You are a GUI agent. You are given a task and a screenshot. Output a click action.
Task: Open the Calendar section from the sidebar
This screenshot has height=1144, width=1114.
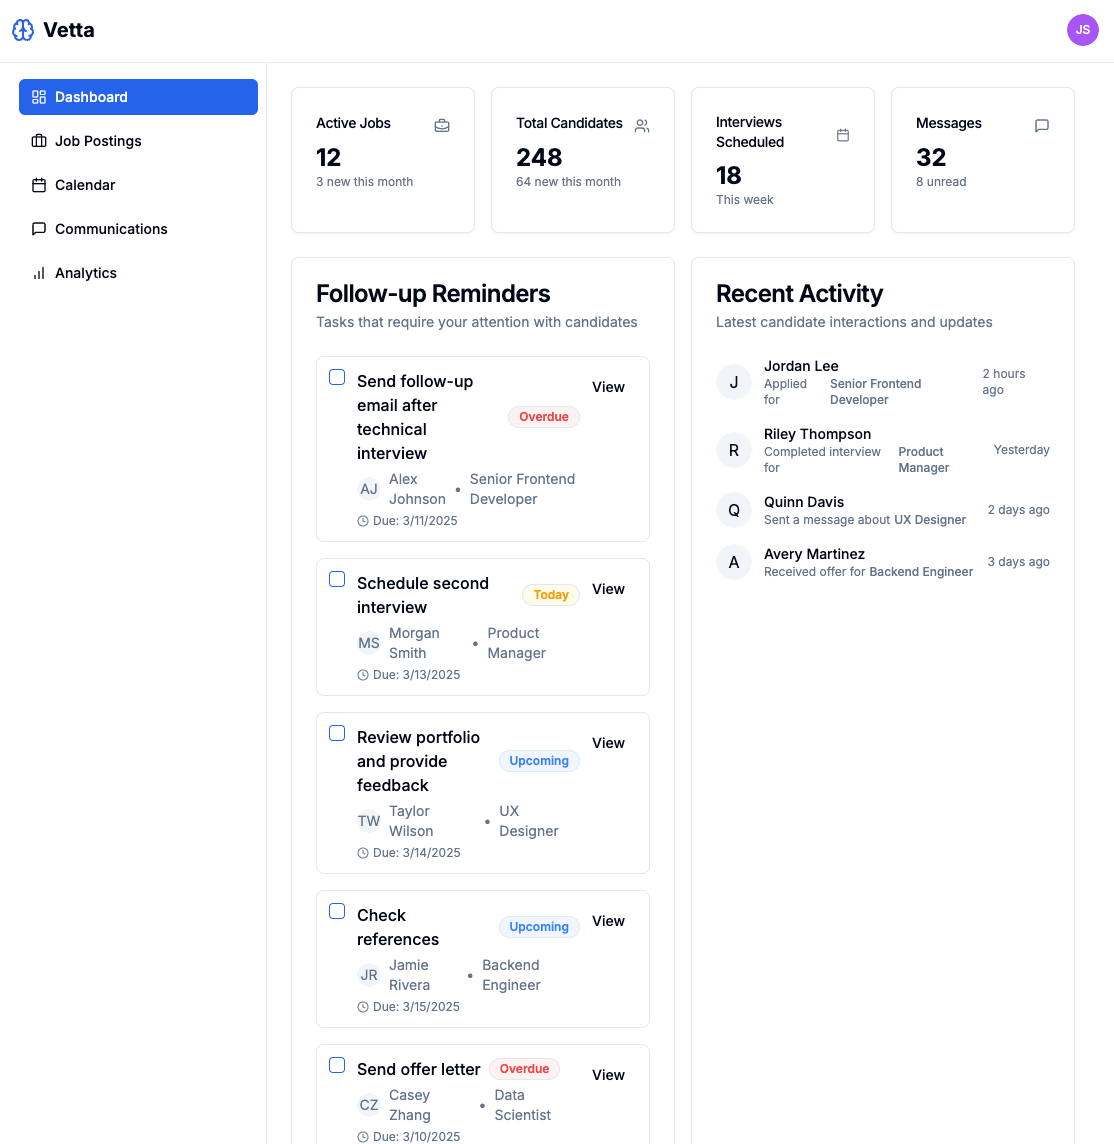(38, 185)
